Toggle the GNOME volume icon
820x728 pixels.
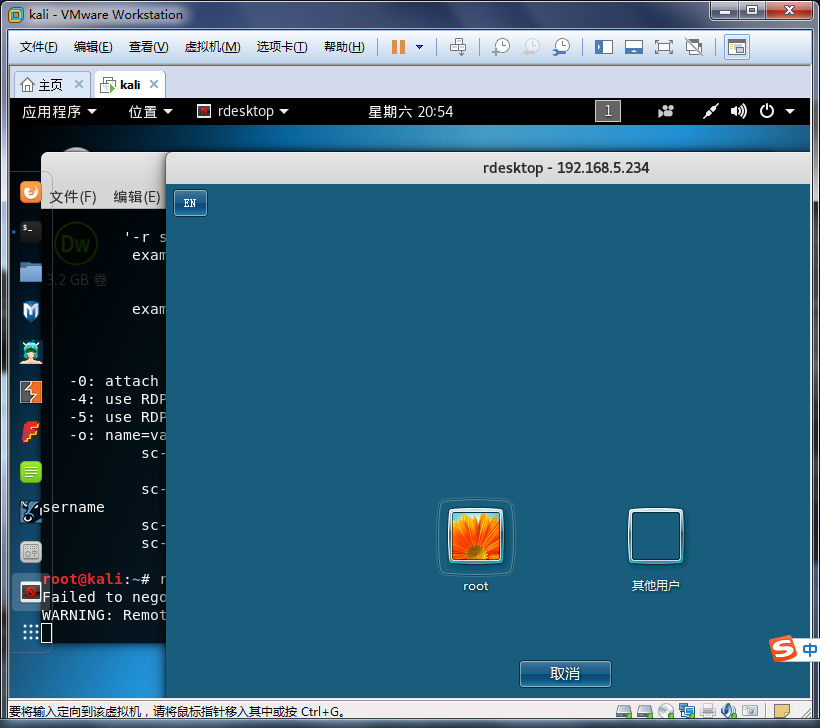coord(739,111)
